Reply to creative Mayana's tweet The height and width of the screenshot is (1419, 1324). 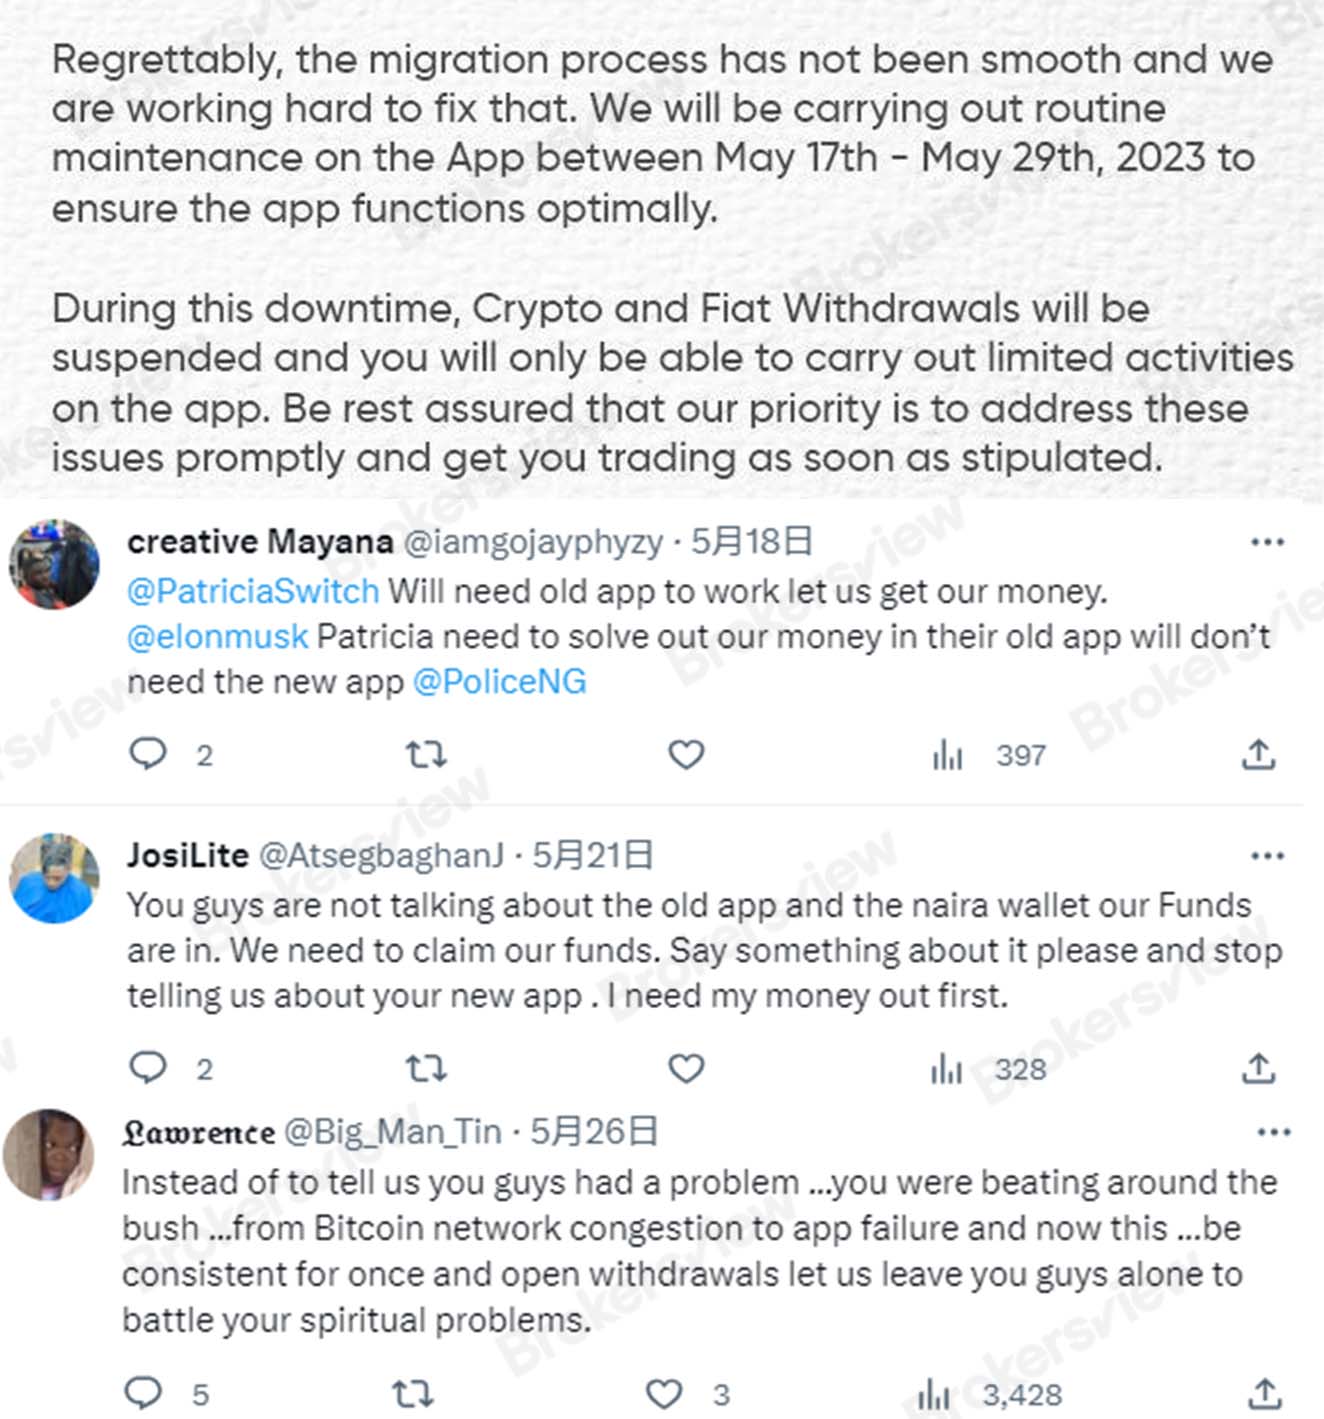click(x=151, y=755)
